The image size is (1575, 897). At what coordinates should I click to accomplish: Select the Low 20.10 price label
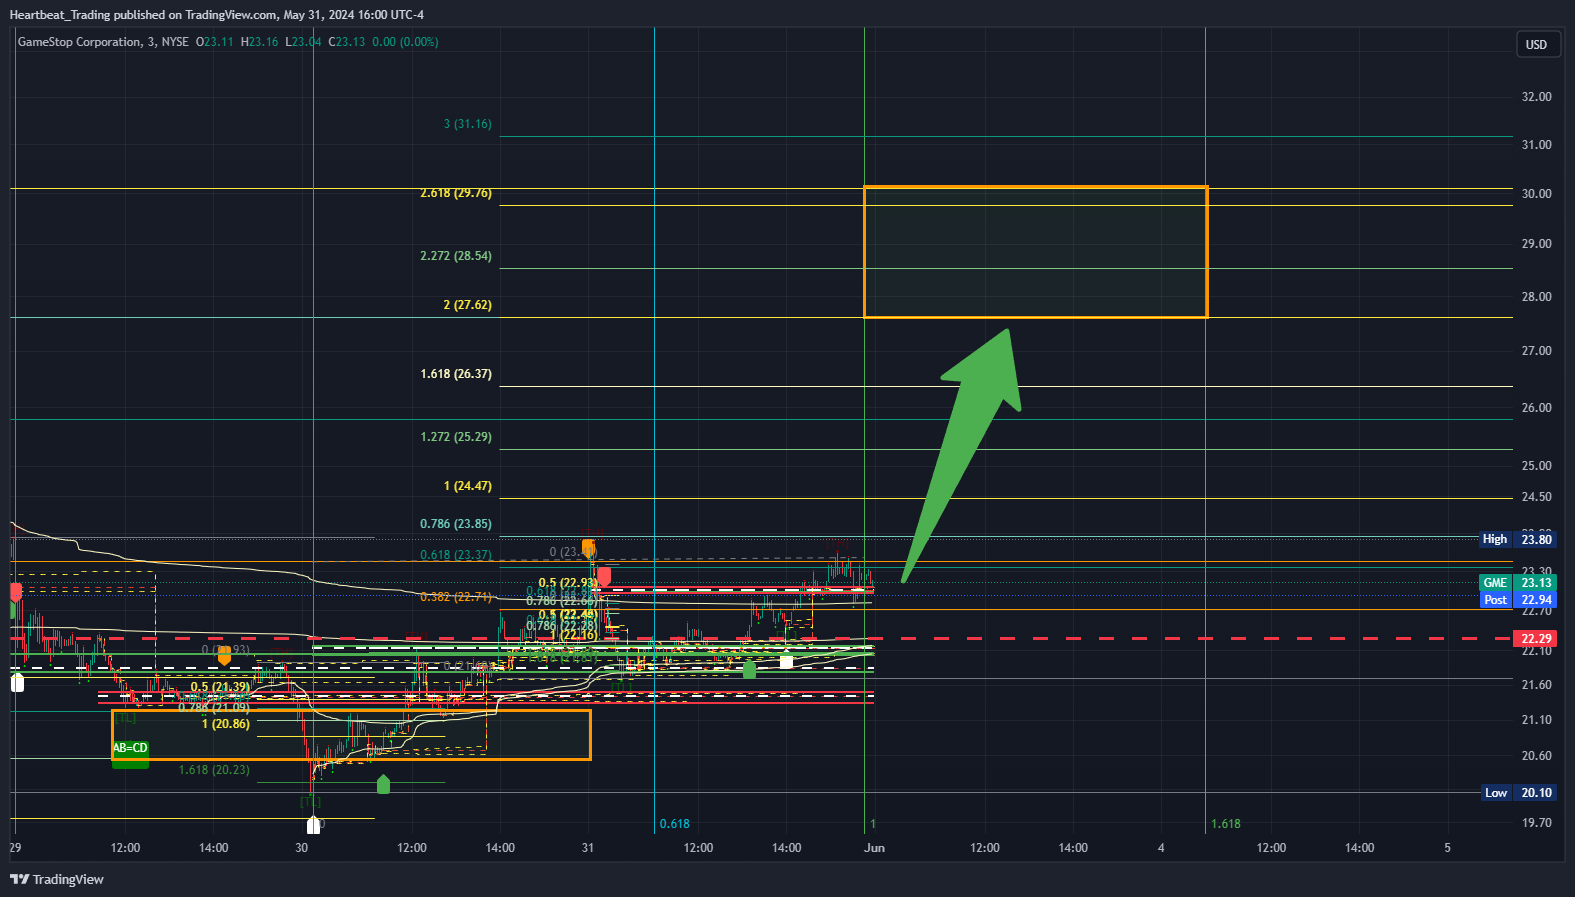[1517, 793]
